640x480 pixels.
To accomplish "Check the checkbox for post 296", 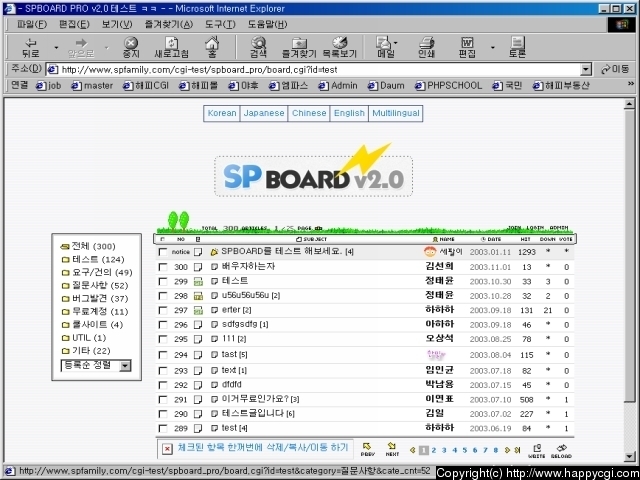I will (163, 325).
